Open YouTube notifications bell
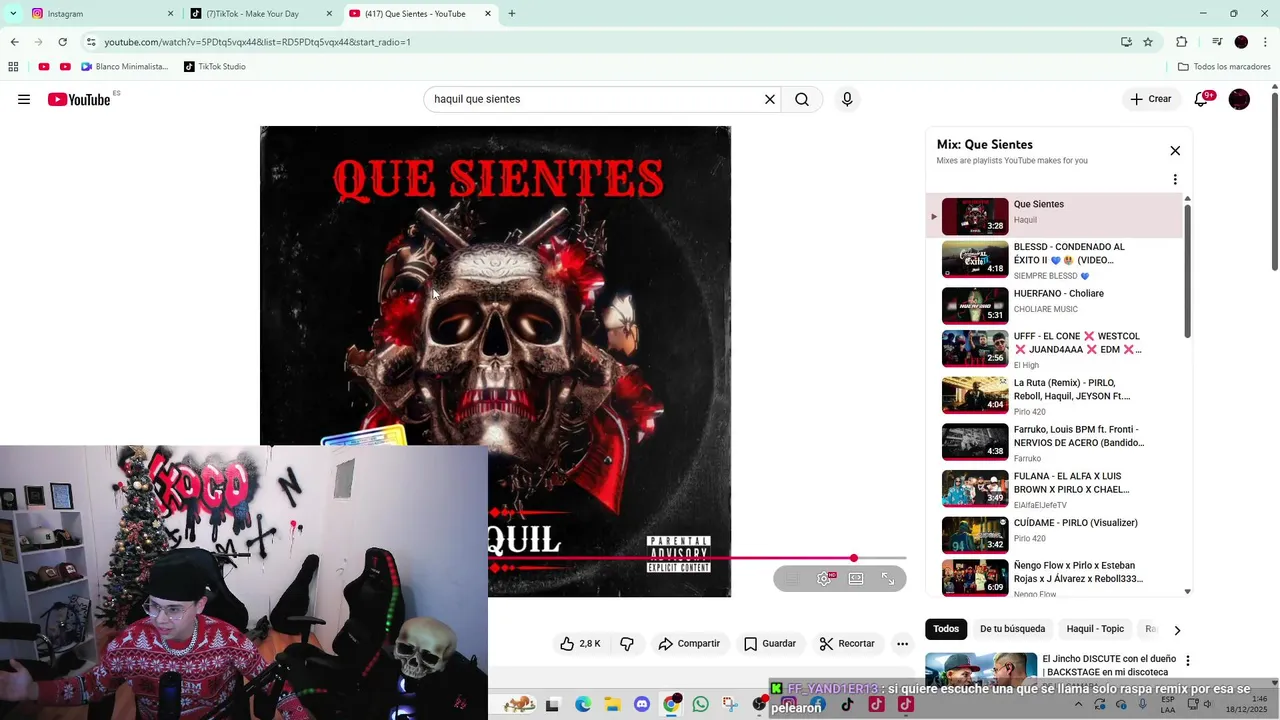1280x720 pixels. (1201, 99)
